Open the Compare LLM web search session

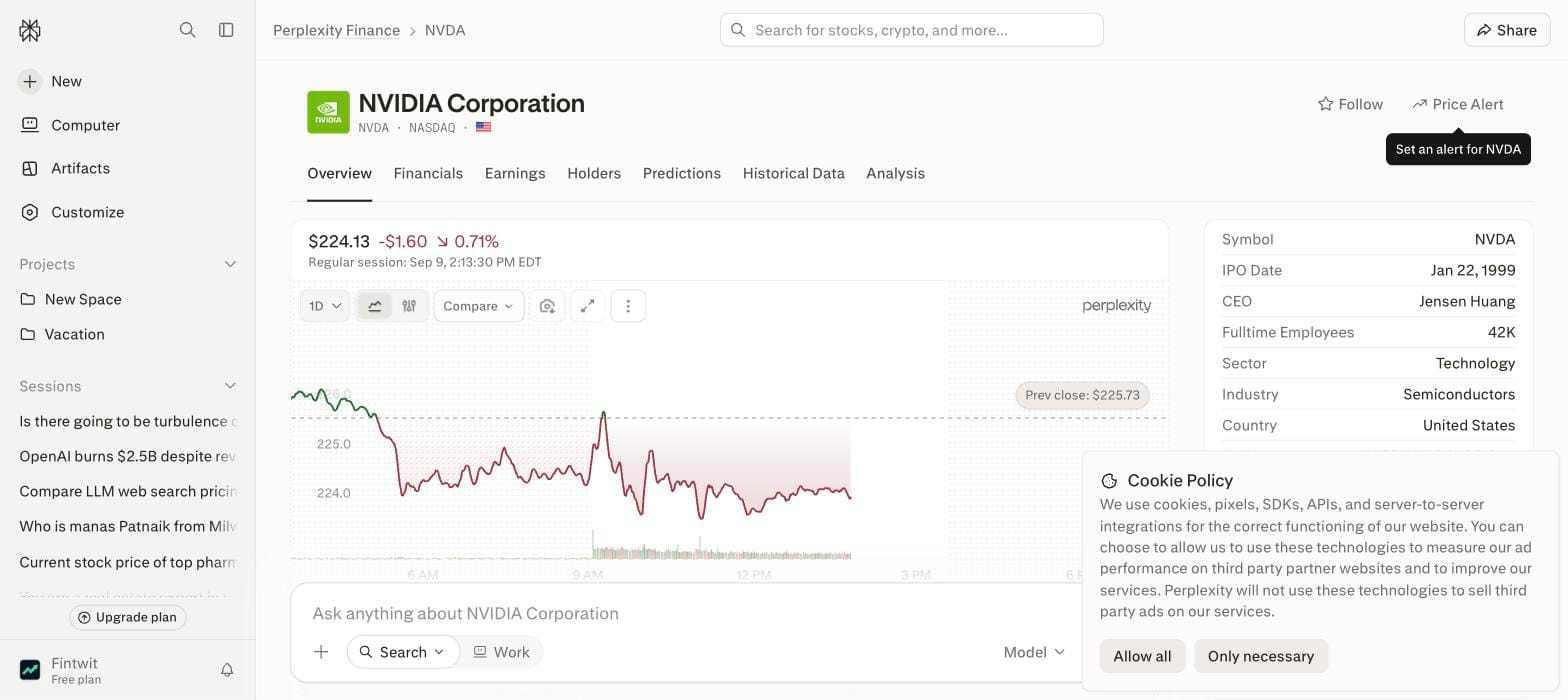[x=127, y=491]
